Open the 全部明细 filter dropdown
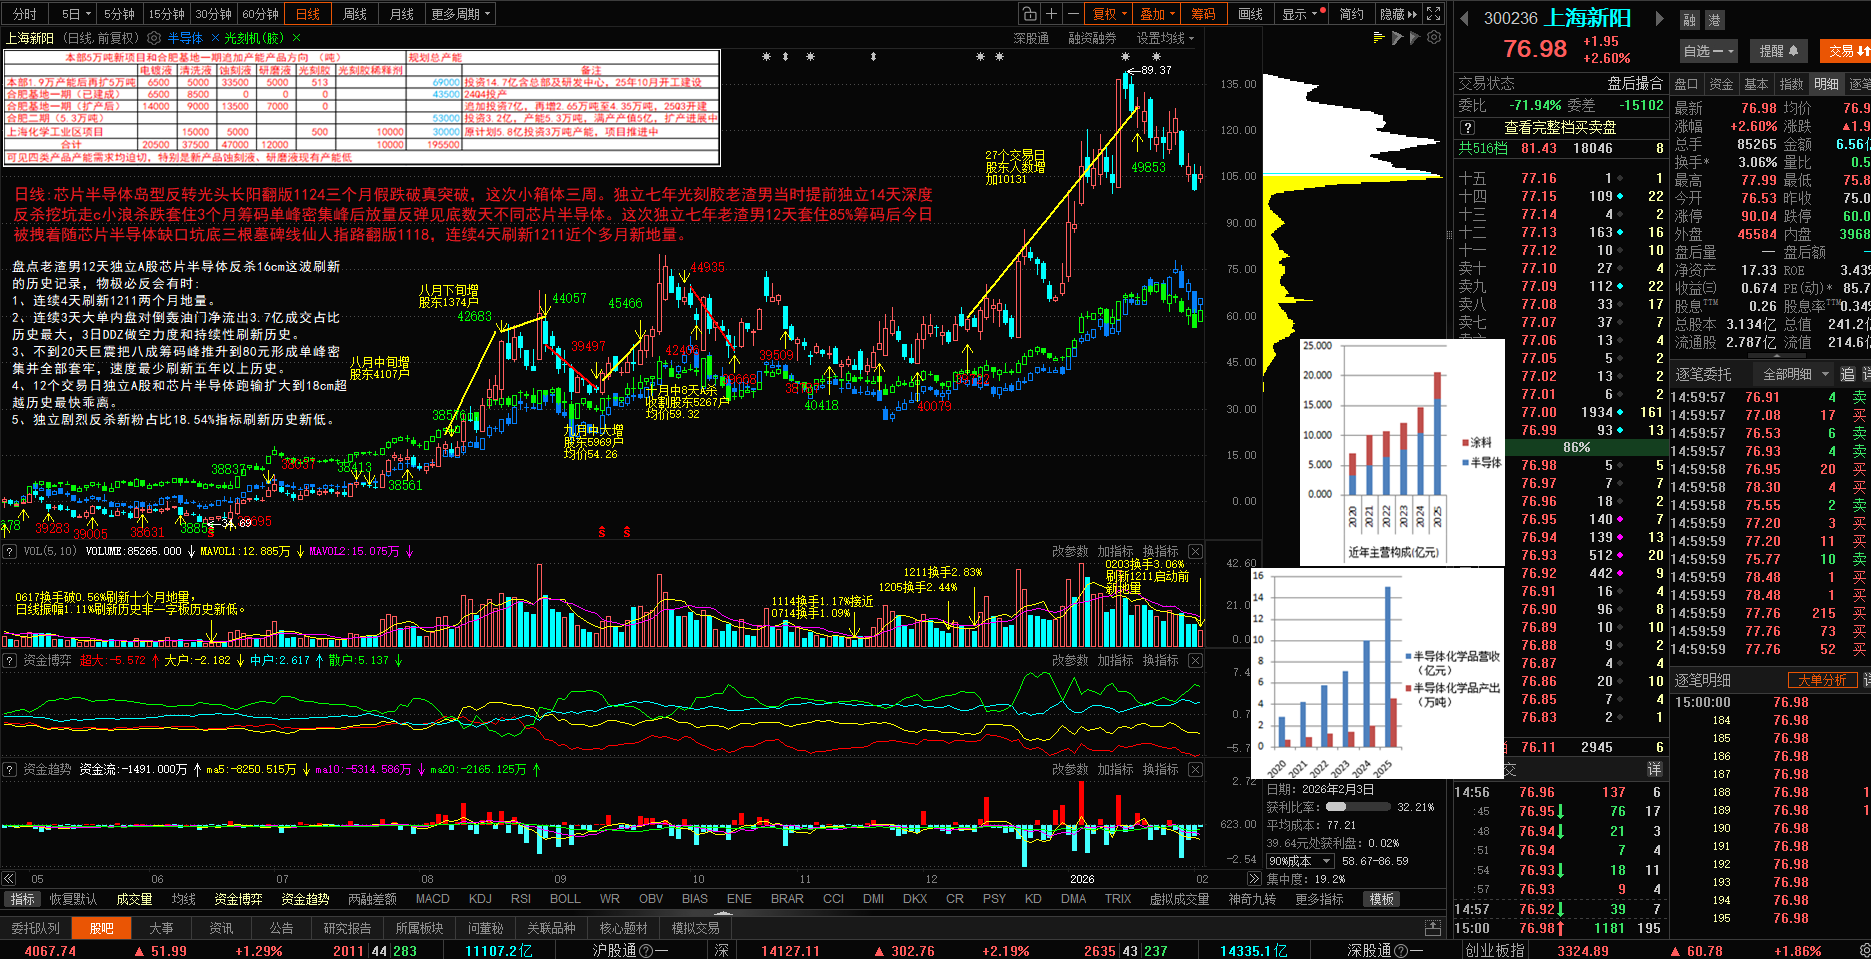This screenshot has width=1871, height=959. [1796, 374]
